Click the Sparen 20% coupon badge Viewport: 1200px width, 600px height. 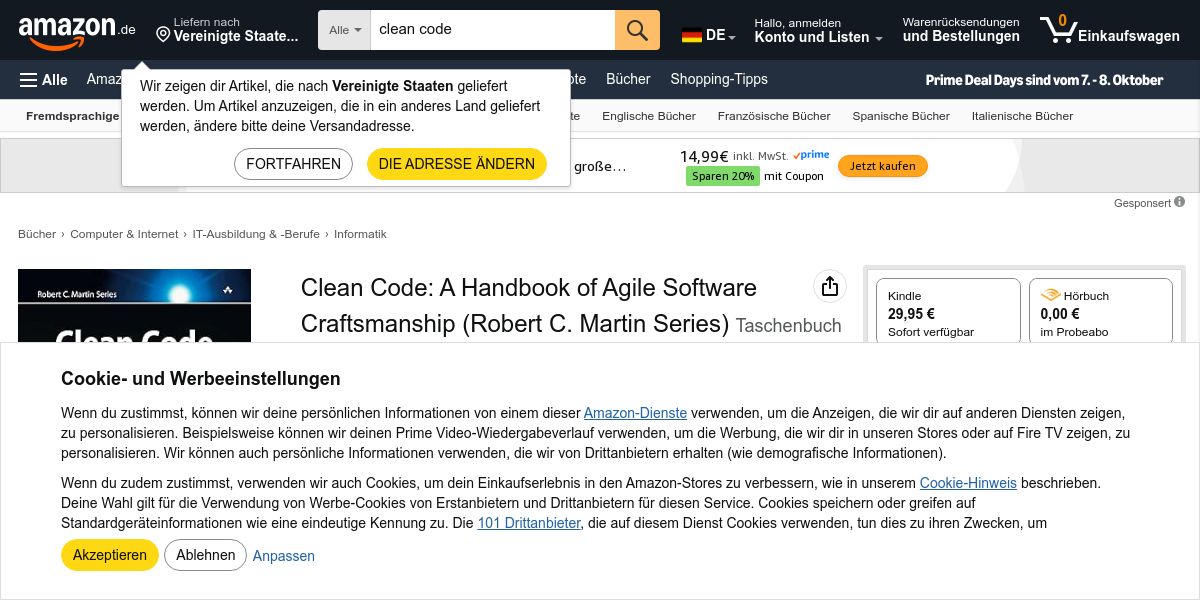[722, 176]
